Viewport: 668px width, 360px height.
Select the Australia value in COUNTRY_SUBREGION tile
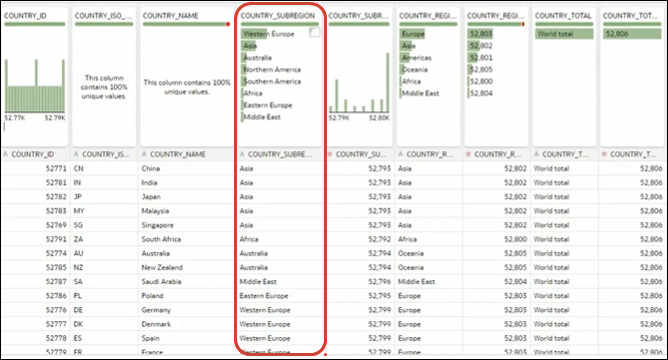click(x=257, y=58)
